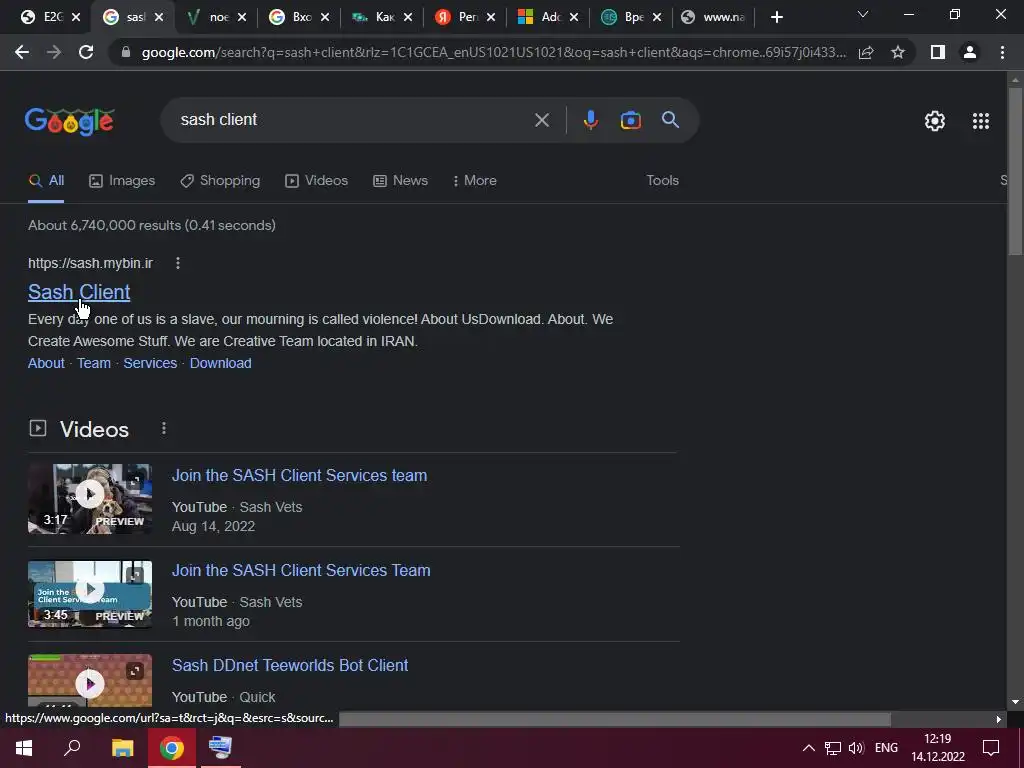Image resolution: width=1024 pixels, height=768 pixels.
Task: Select the Shopping search filter
Action: (x=220, y=180)
